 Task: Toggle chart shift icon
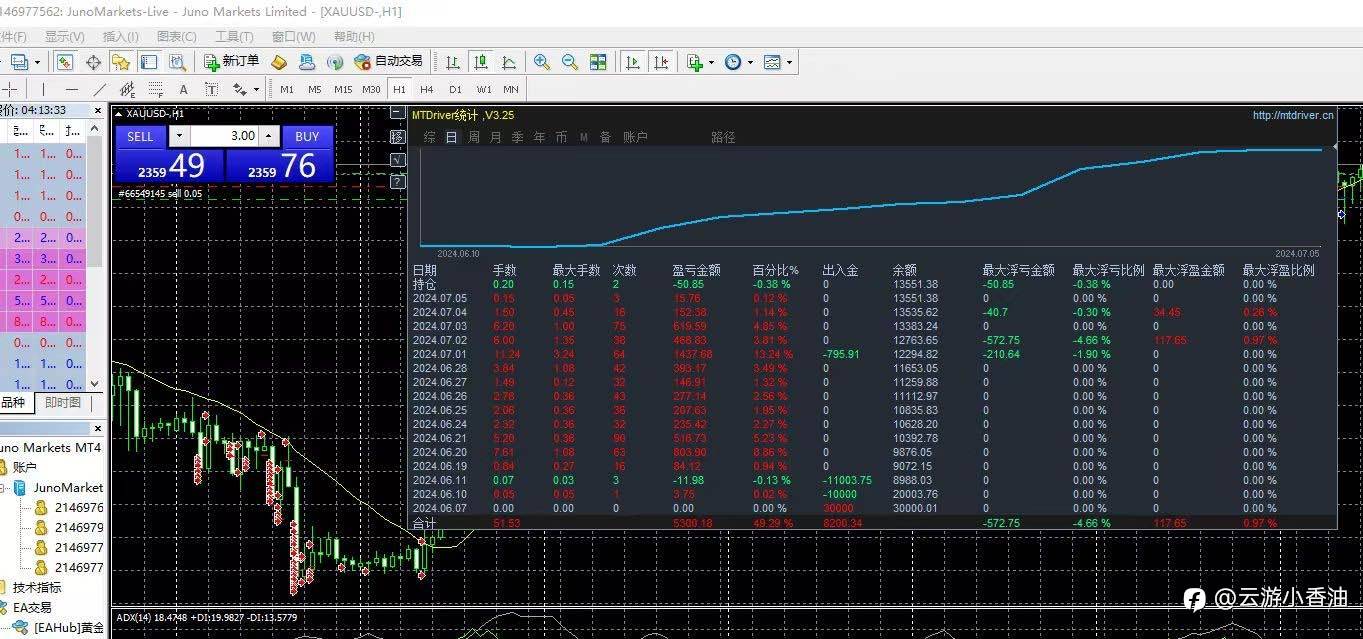click(660, 62)
